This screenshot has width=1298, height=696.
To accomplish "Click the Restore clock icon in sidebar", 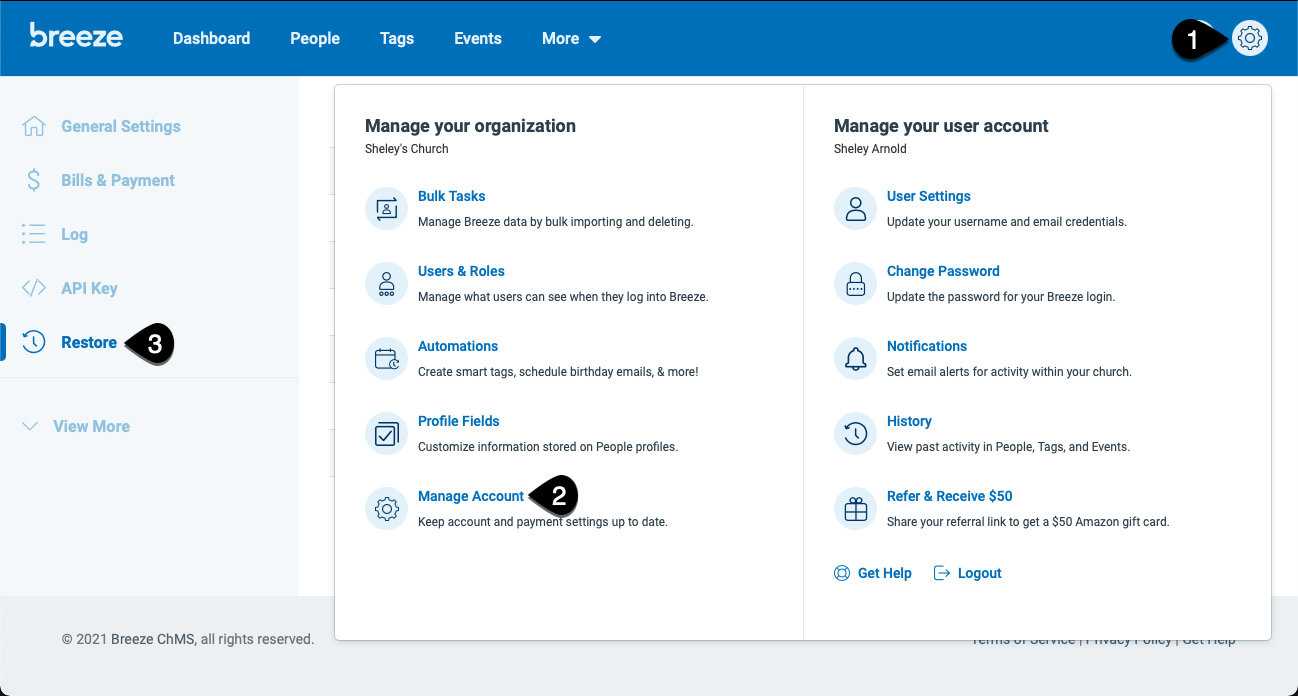I will click(x=34, y=342).
